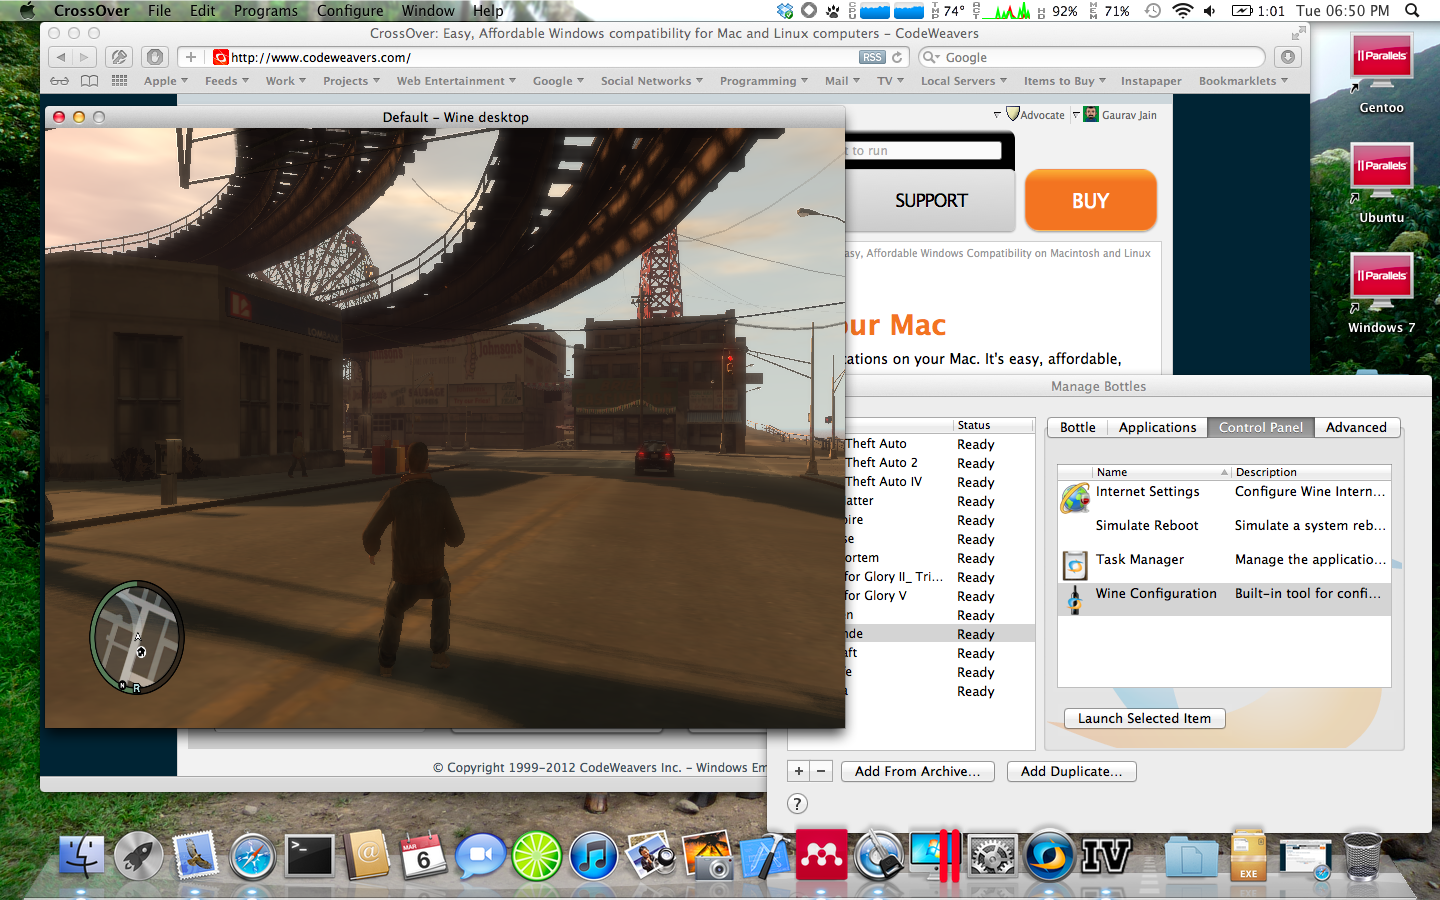Click Safari back navigation arrow
Image resolution: width=1440 pixels, height=900 pixels.
click(61, 57)
